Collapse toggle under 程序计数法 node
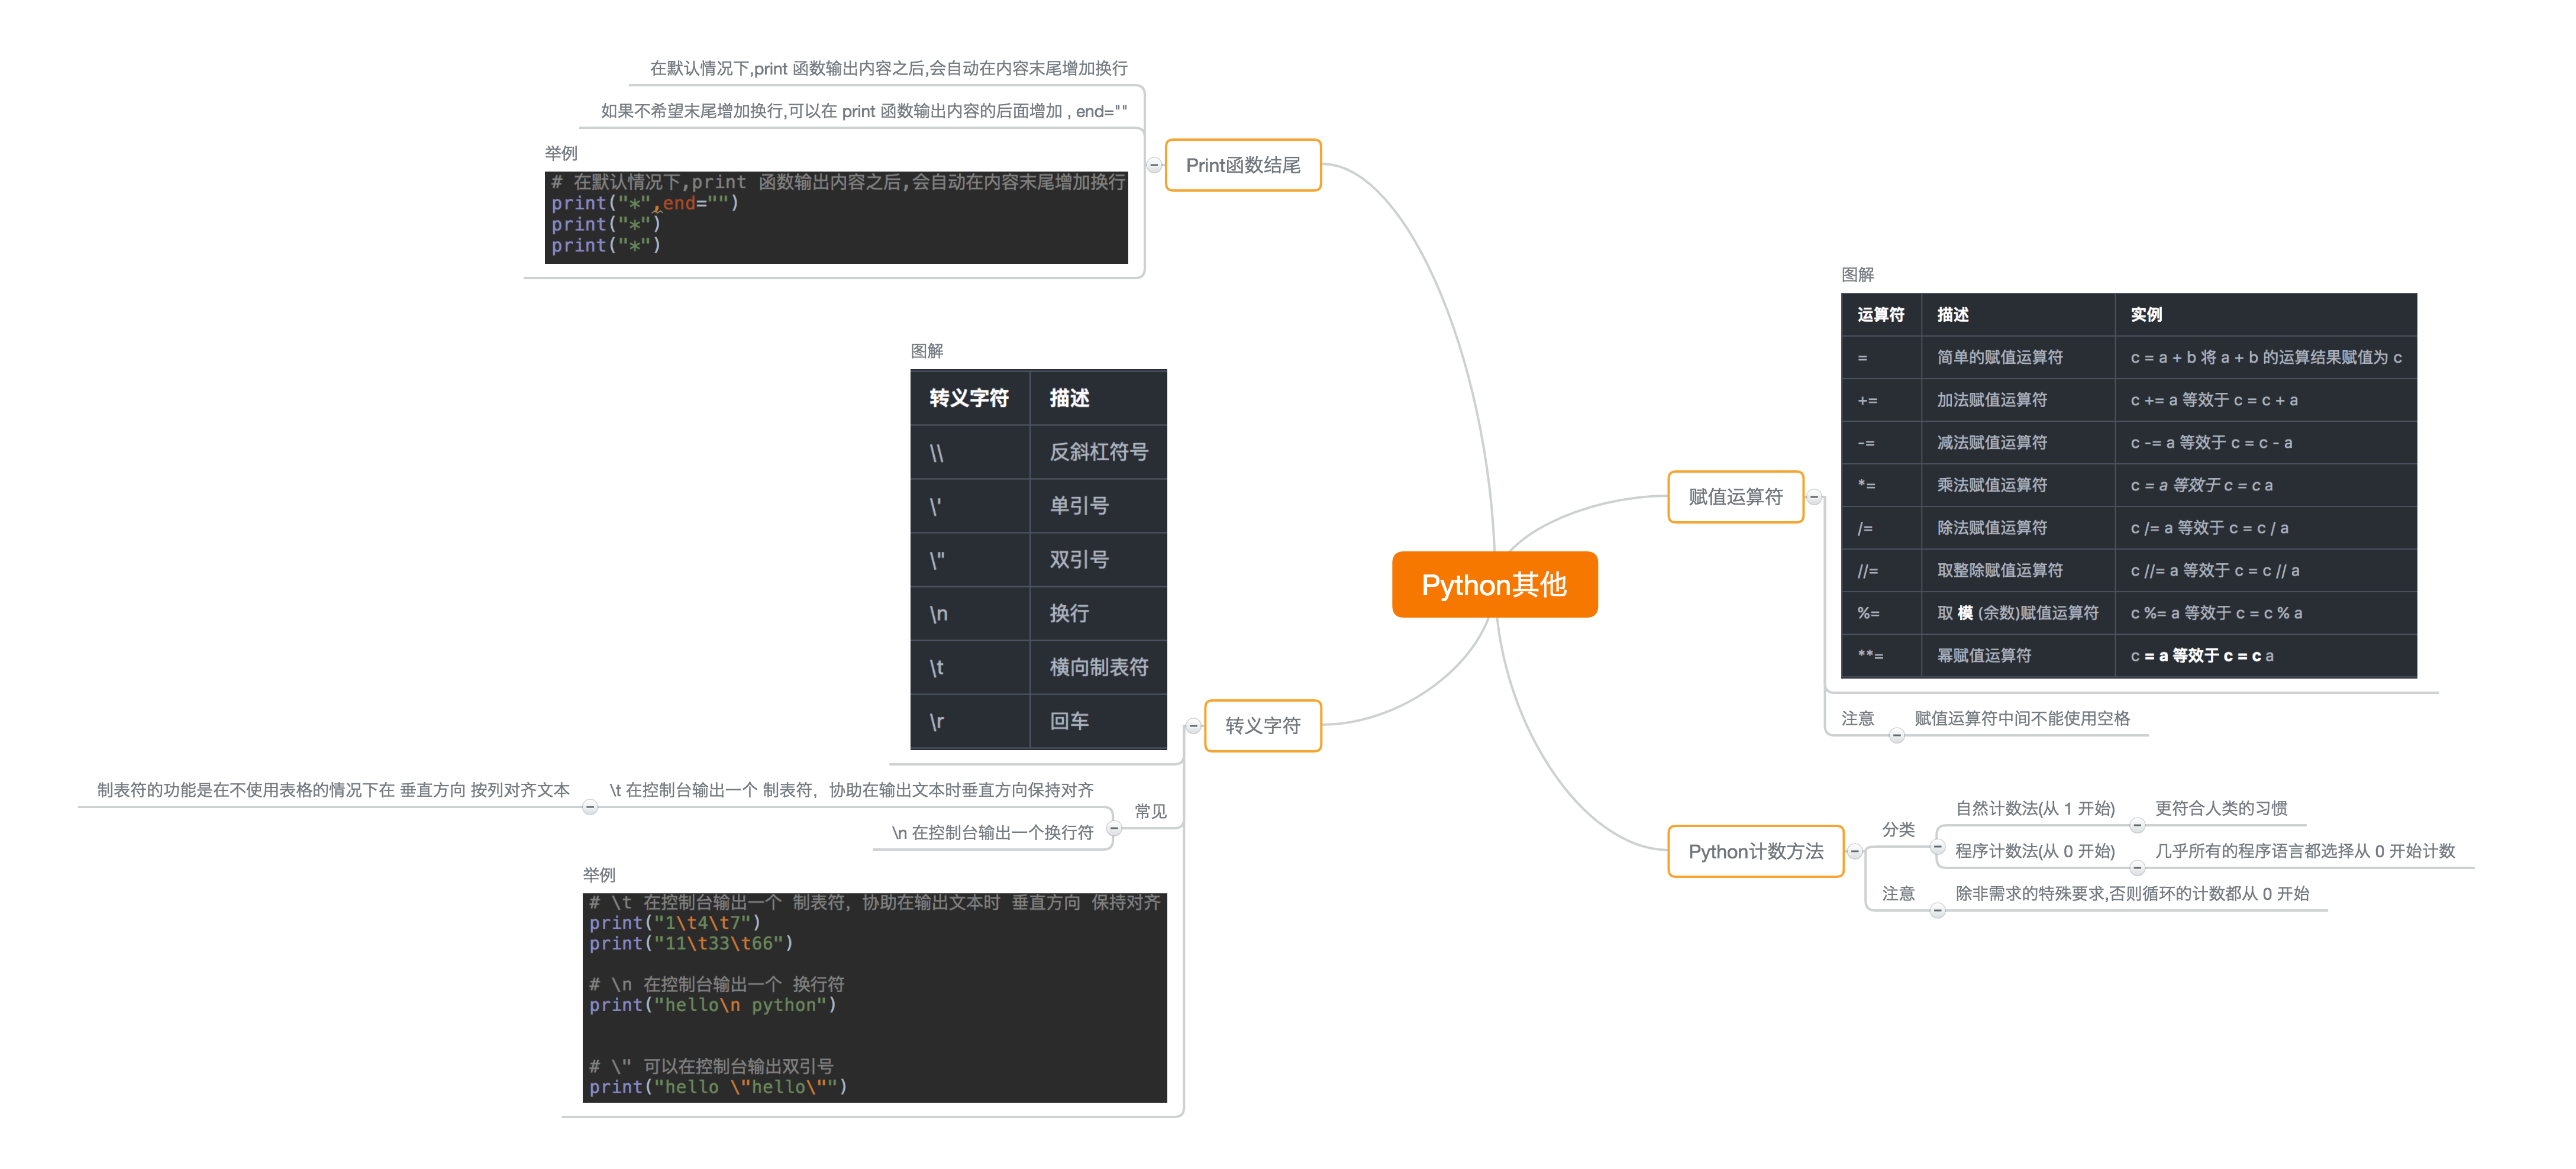The image size is (2576, 1169). pos(2137,868)
